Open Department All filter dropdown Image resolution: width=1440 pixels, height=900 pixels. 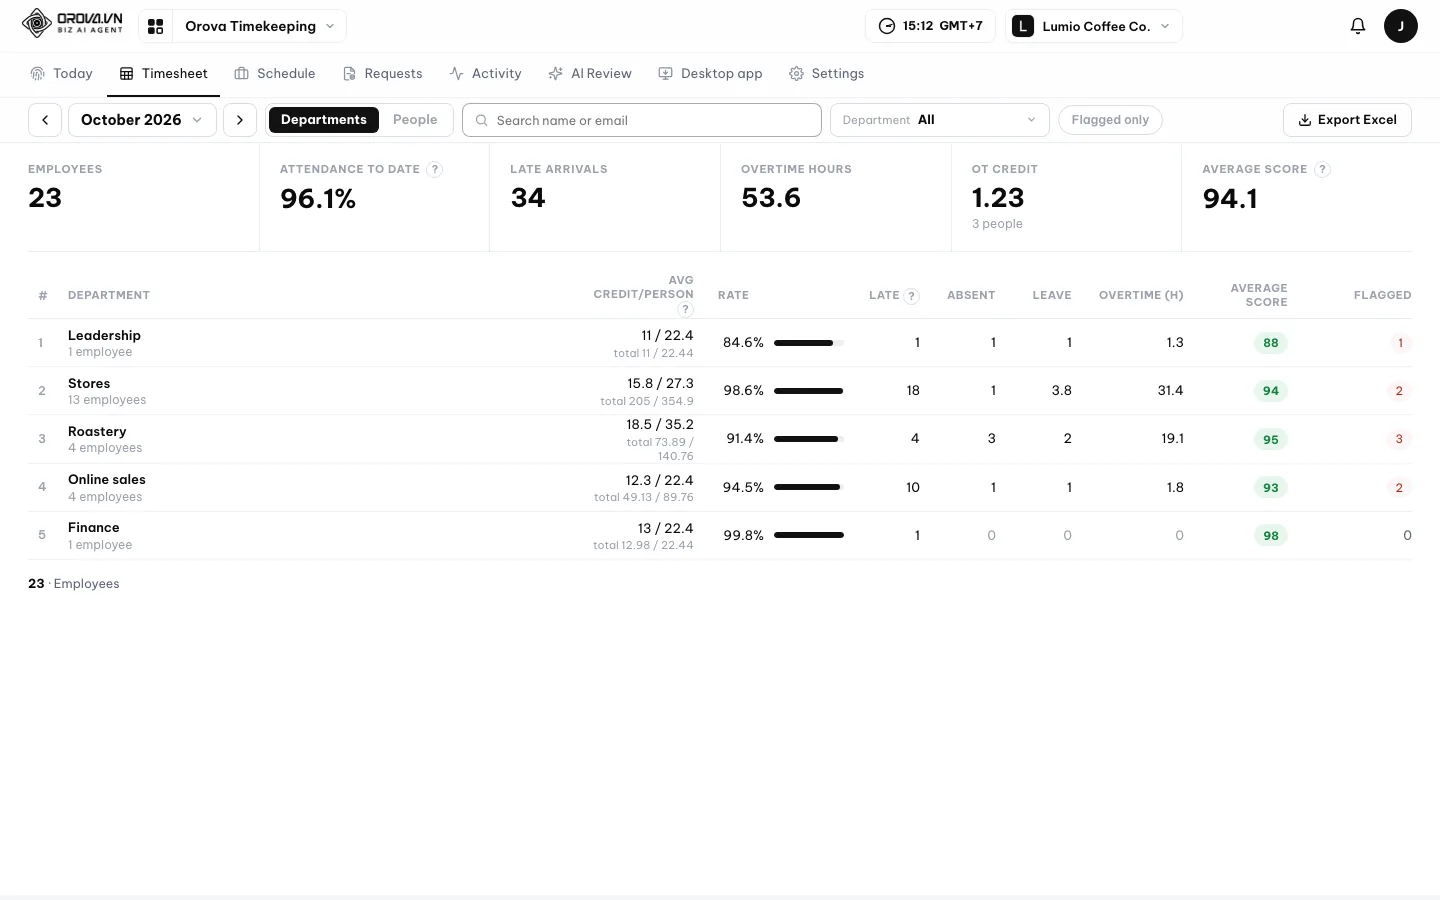pyautogui.click(x=939, y=120)
